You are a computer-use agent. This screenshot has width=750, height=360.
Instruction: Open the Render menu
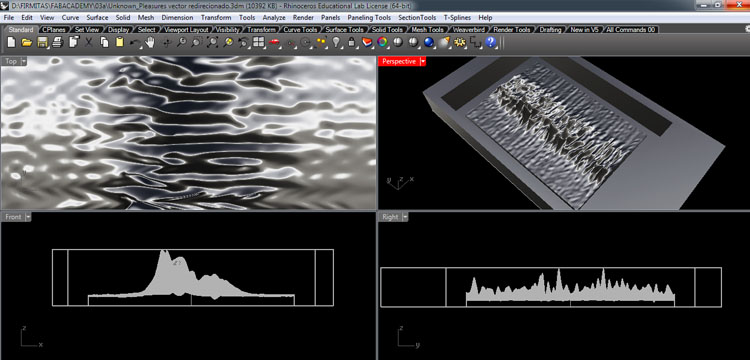[x=303, y=18]
